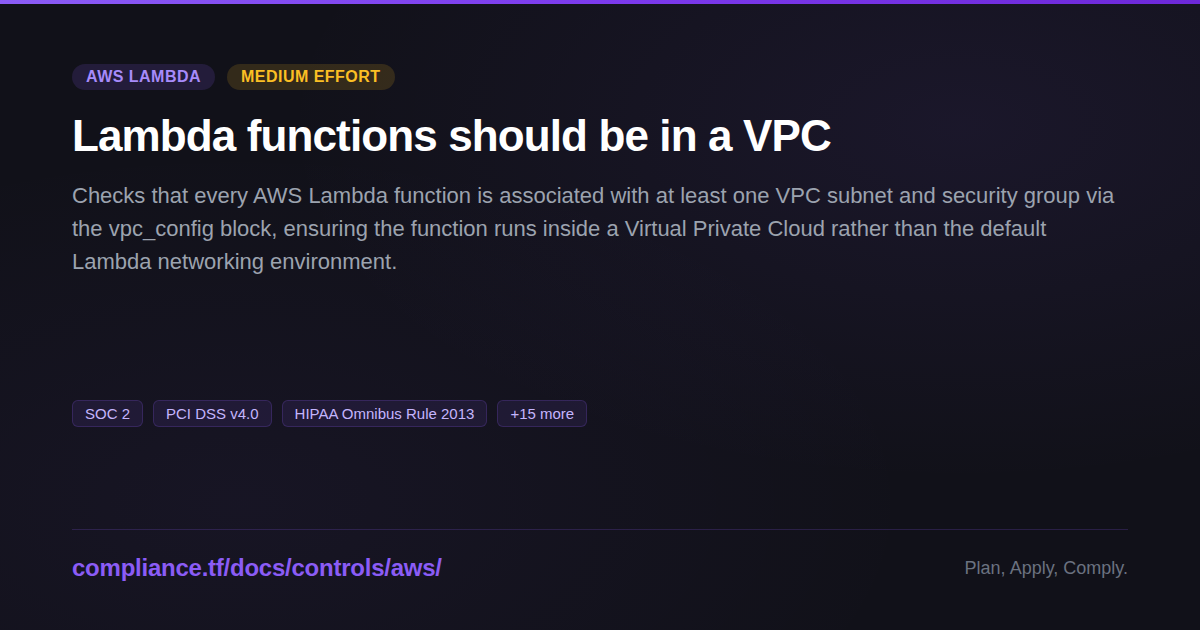Click the Plan, Apply, Comply tagline
The width and height of the screenshot is (1200, 630).
(1045, 568)
